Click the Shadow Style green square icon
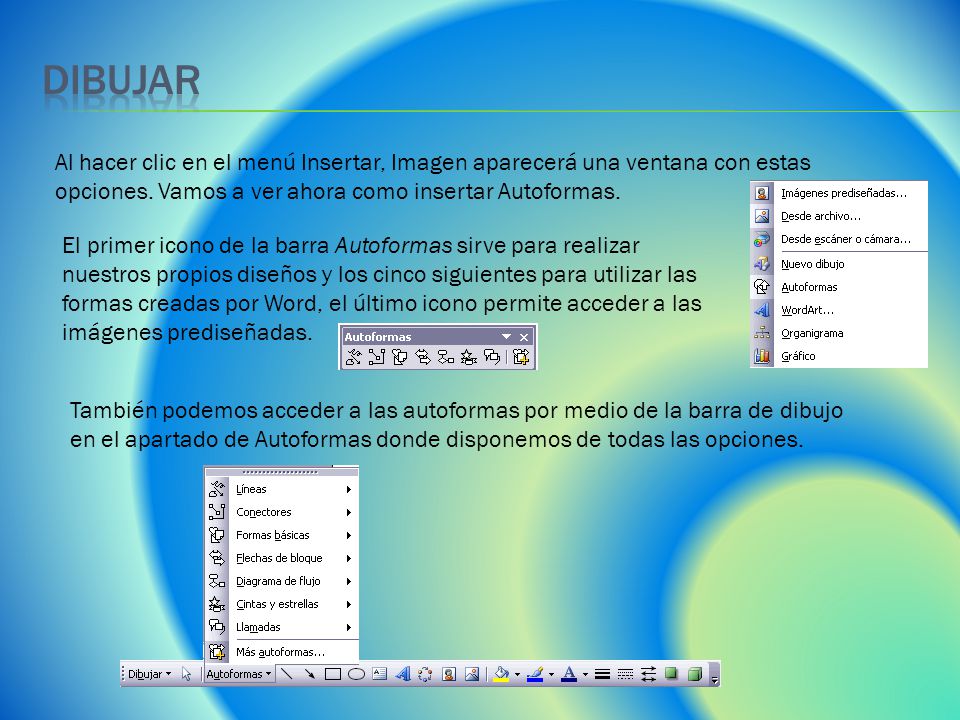Image resolution: width=960 pixels, height=720 pixels. point(672,674)
